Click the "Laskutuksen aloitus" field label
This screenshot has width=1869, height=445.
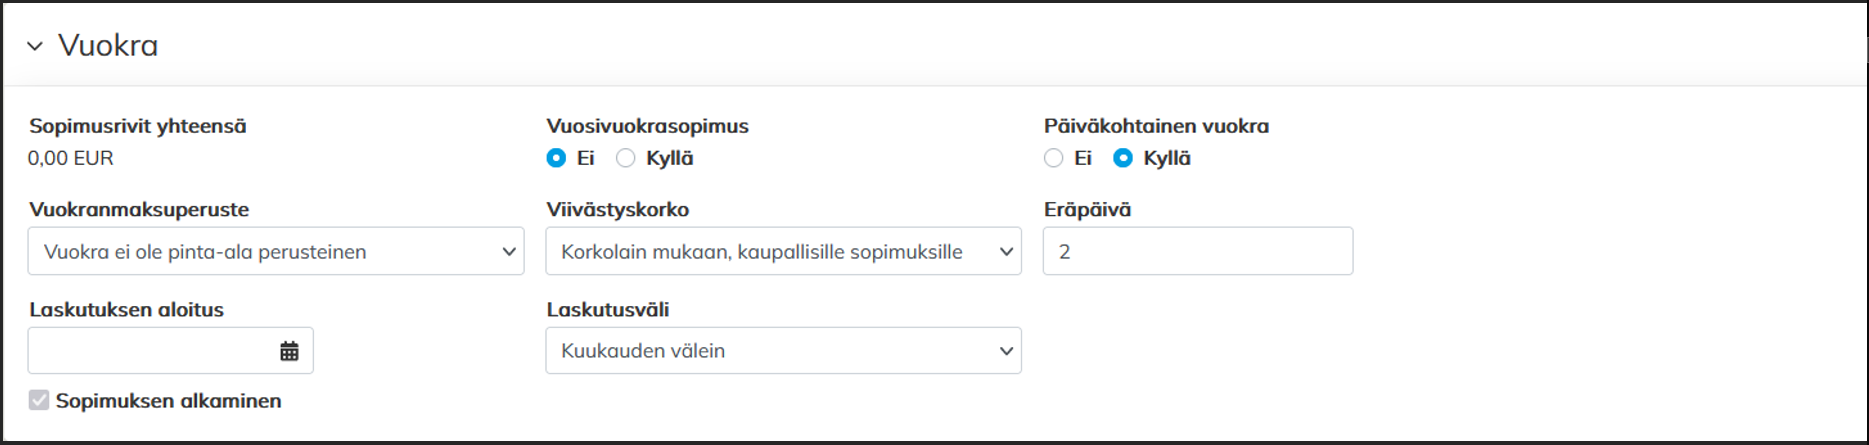point(127,310)
